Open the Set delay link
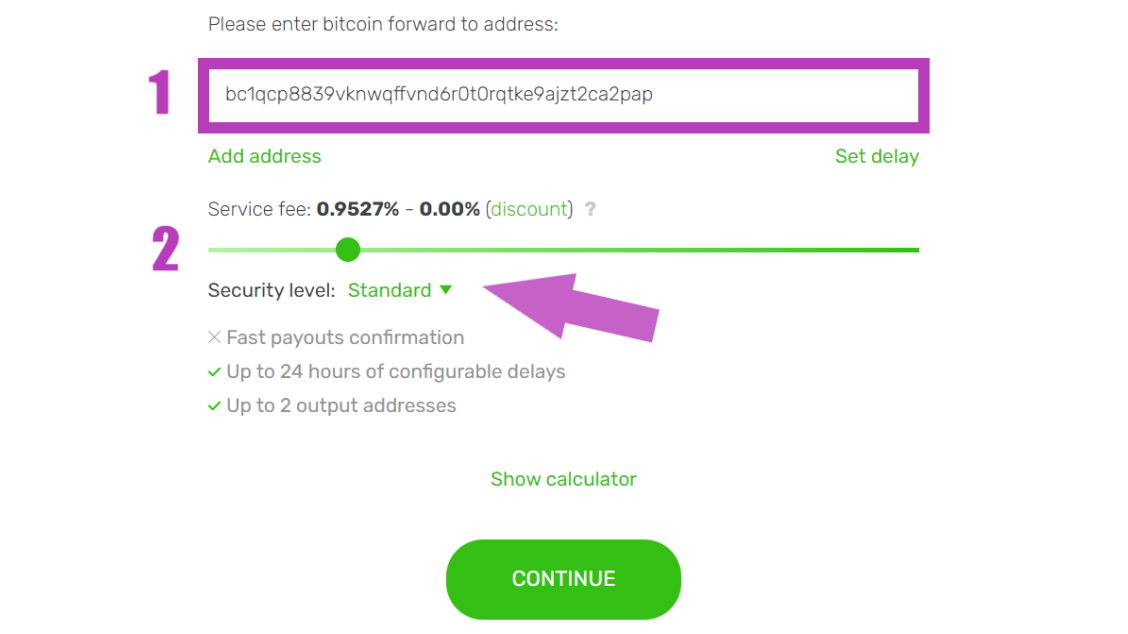Screen dimensions: 1128x634 click(x=876, y=156)
